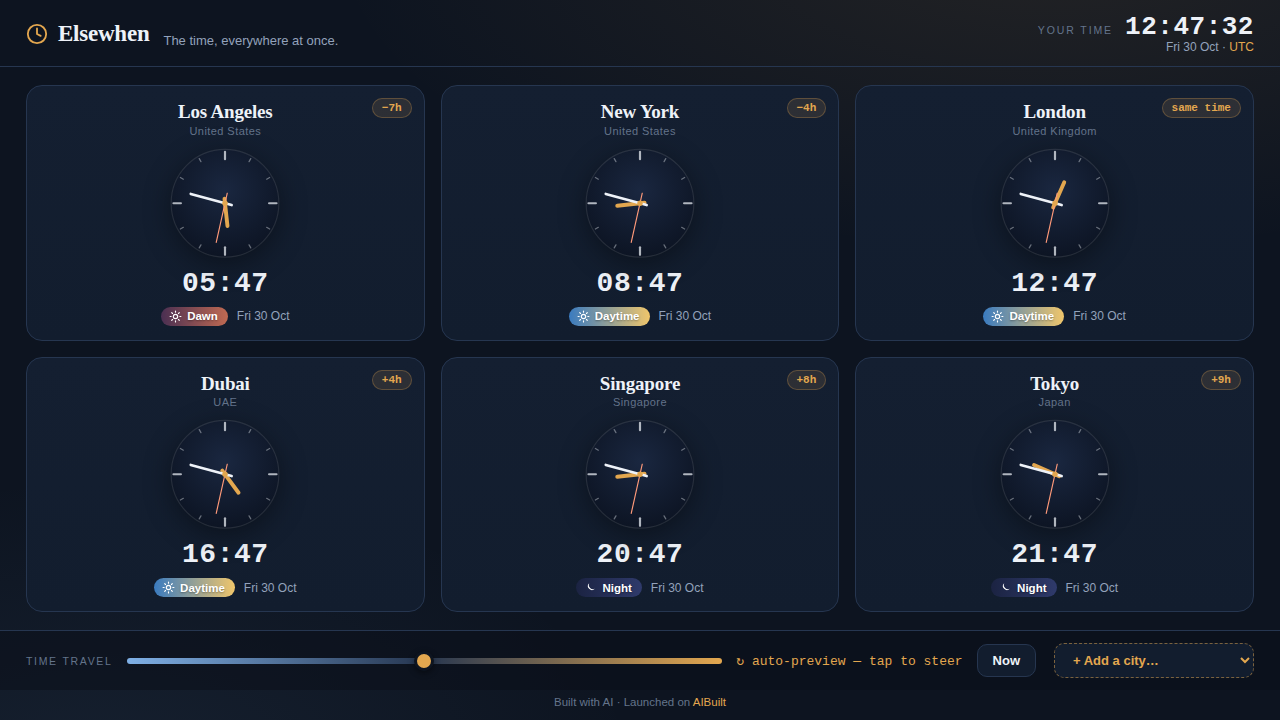
Task: Click the 20:47 digital time
Action: [640, 554]
